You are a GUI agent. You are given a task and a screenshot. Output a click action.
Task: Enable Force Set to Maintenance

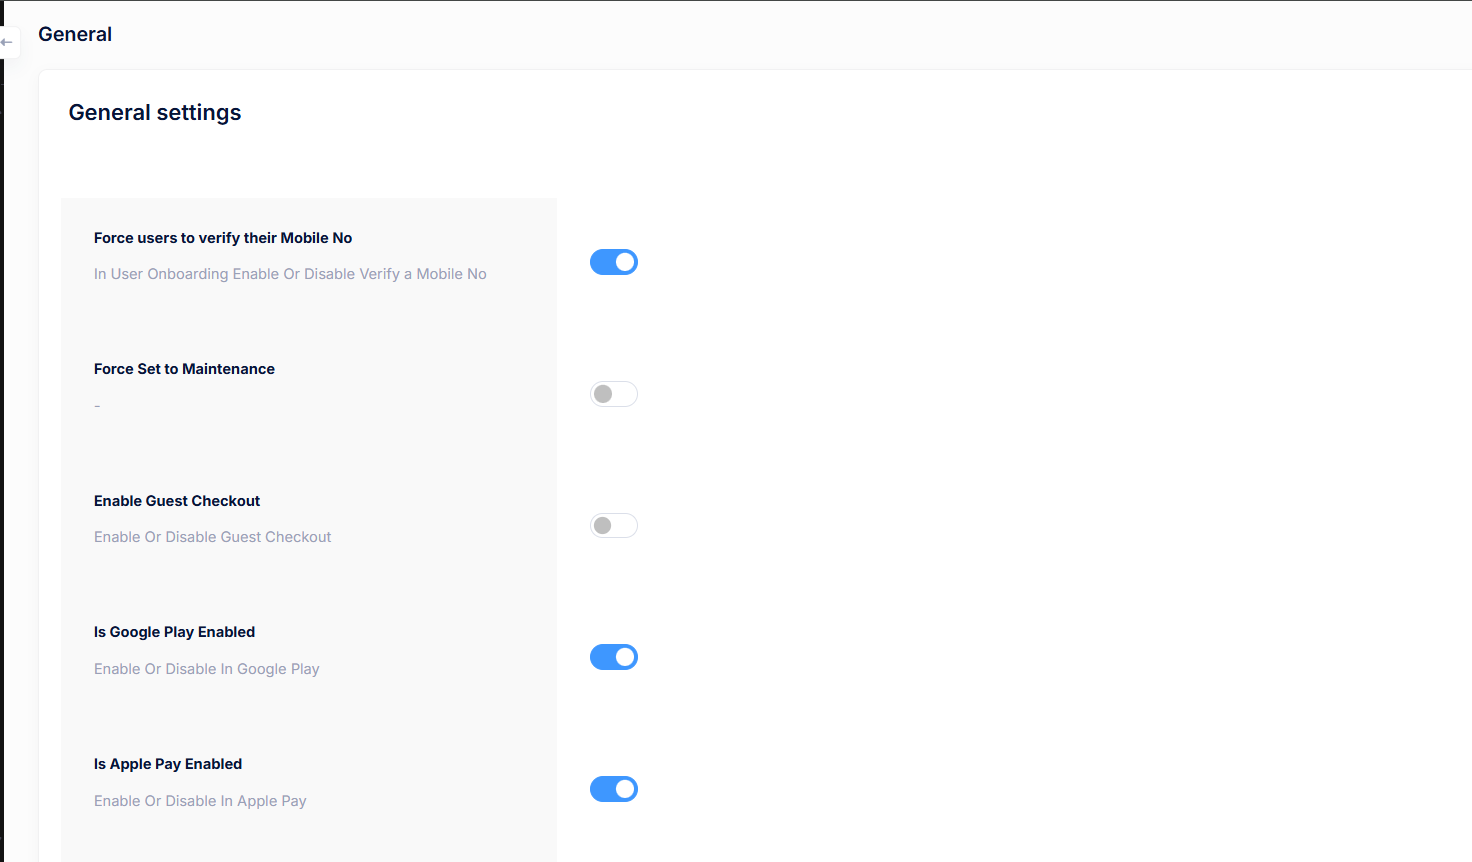tap(613, 393)
